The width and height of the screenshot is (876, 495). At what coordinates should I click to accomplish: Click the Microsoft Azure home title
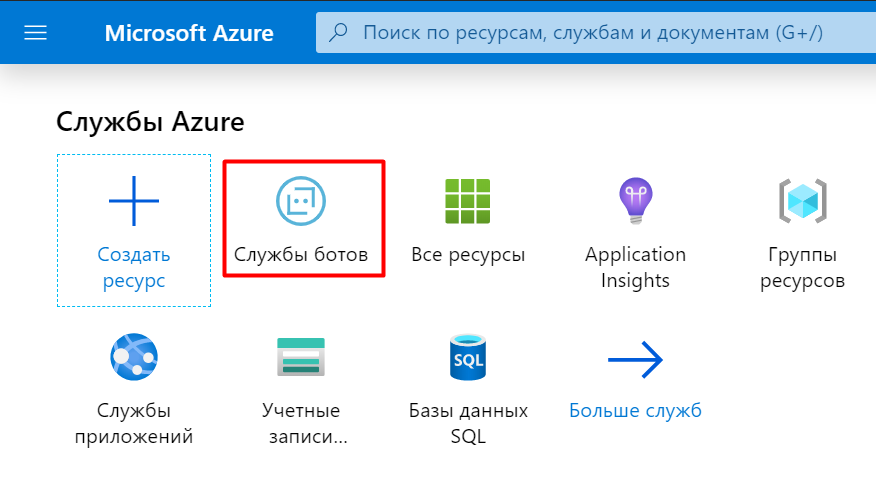[x=189, y=33]
